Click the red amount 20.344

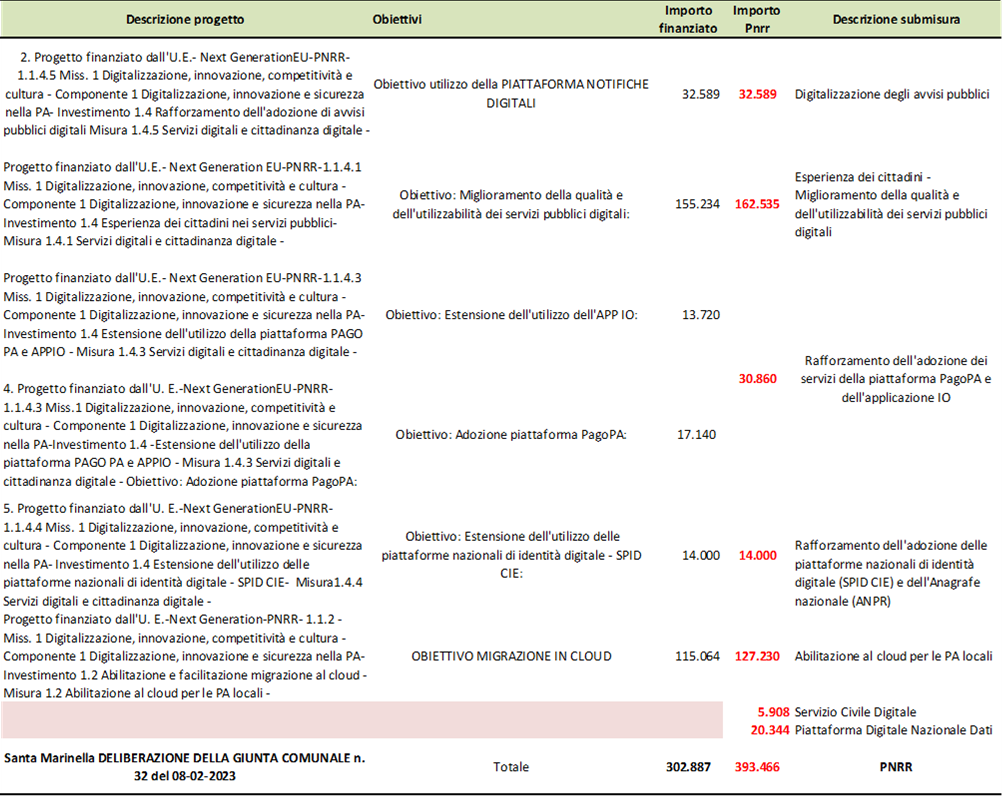(770, 730)
